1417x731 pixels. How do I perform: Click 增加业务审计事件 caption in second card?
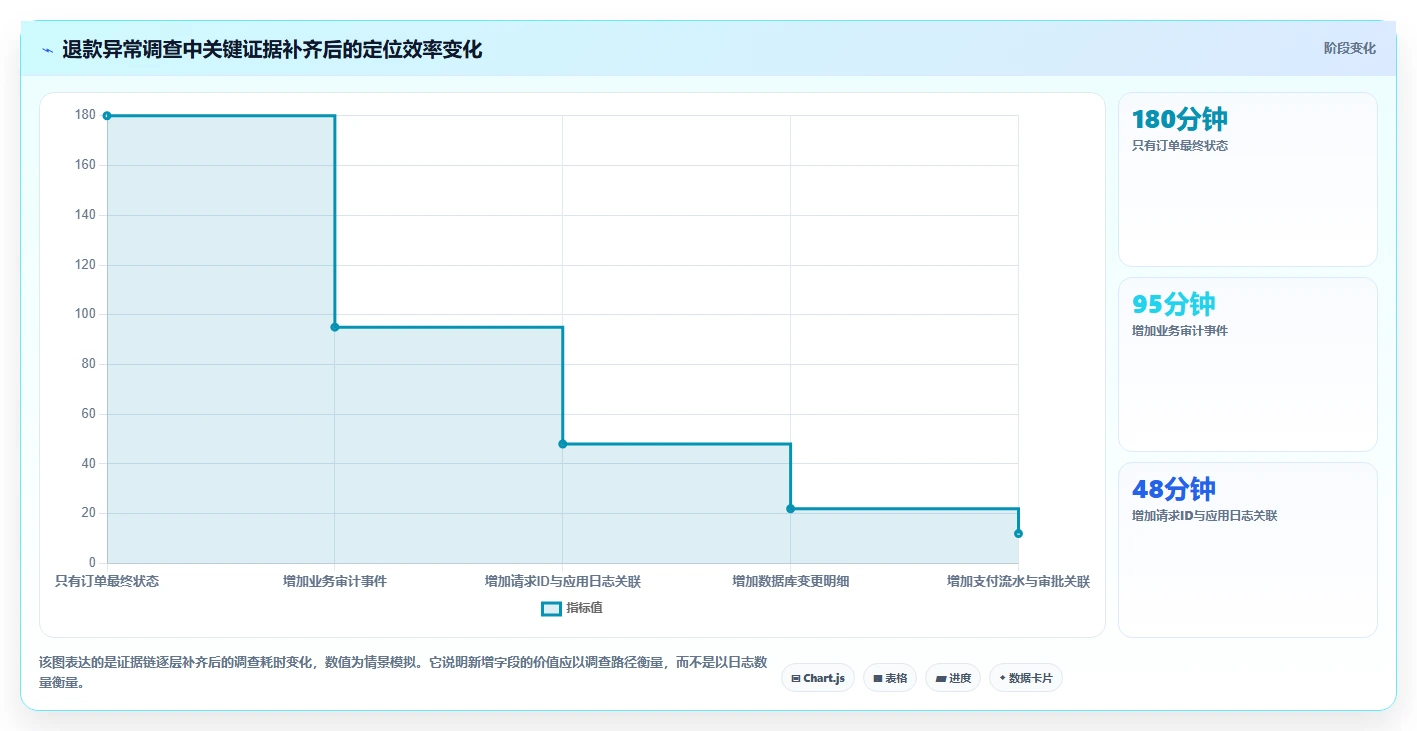pyautogui.click(x=1180, y=331)
